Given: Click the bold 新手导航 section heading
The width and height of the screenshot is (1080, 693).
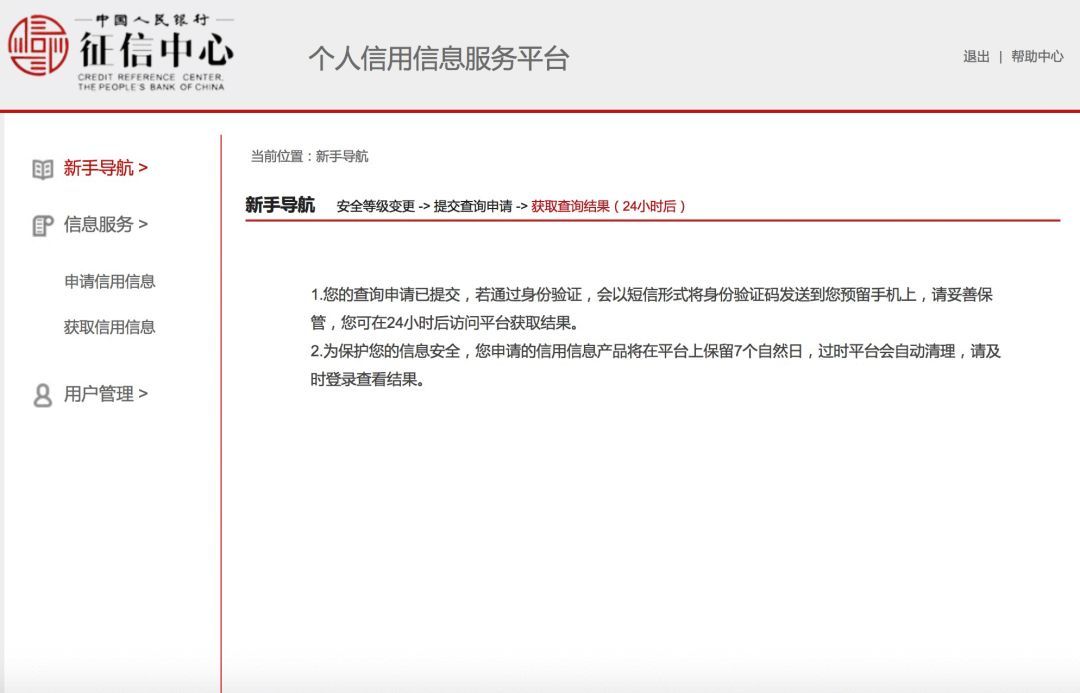Looking at the screenshot, I should (x=280, y=205).
